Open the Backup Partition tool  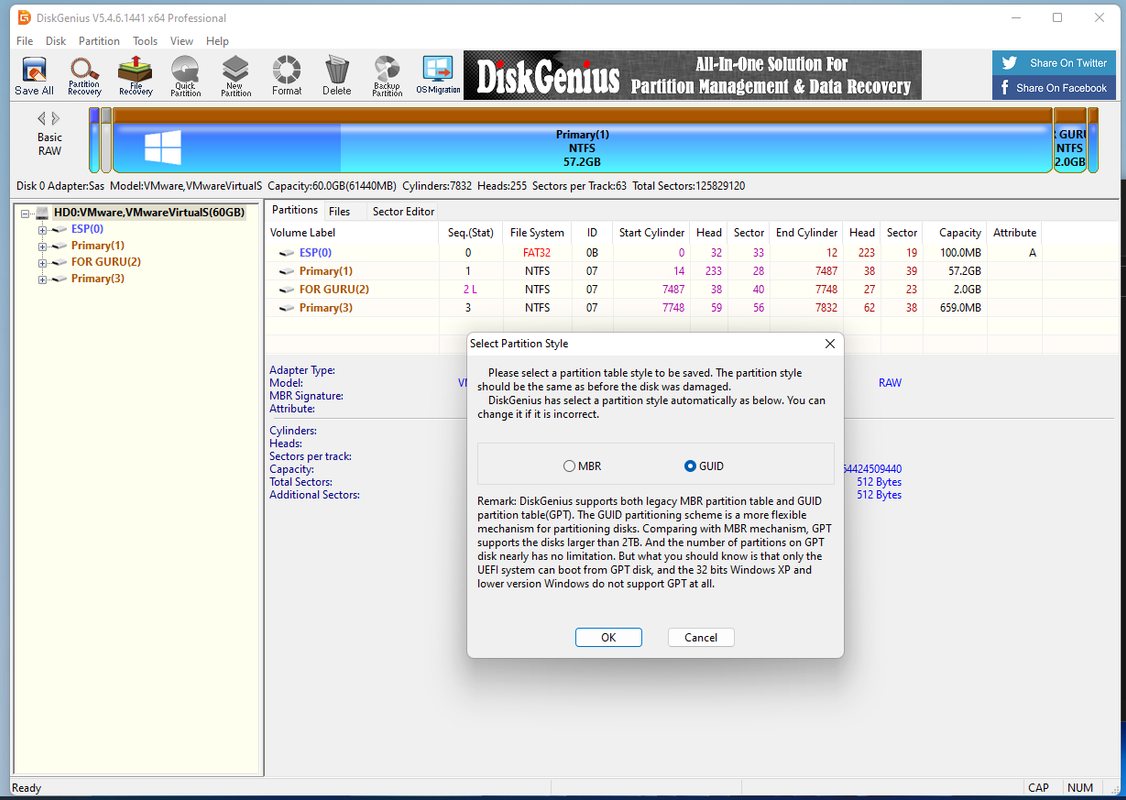coord(387,75)
